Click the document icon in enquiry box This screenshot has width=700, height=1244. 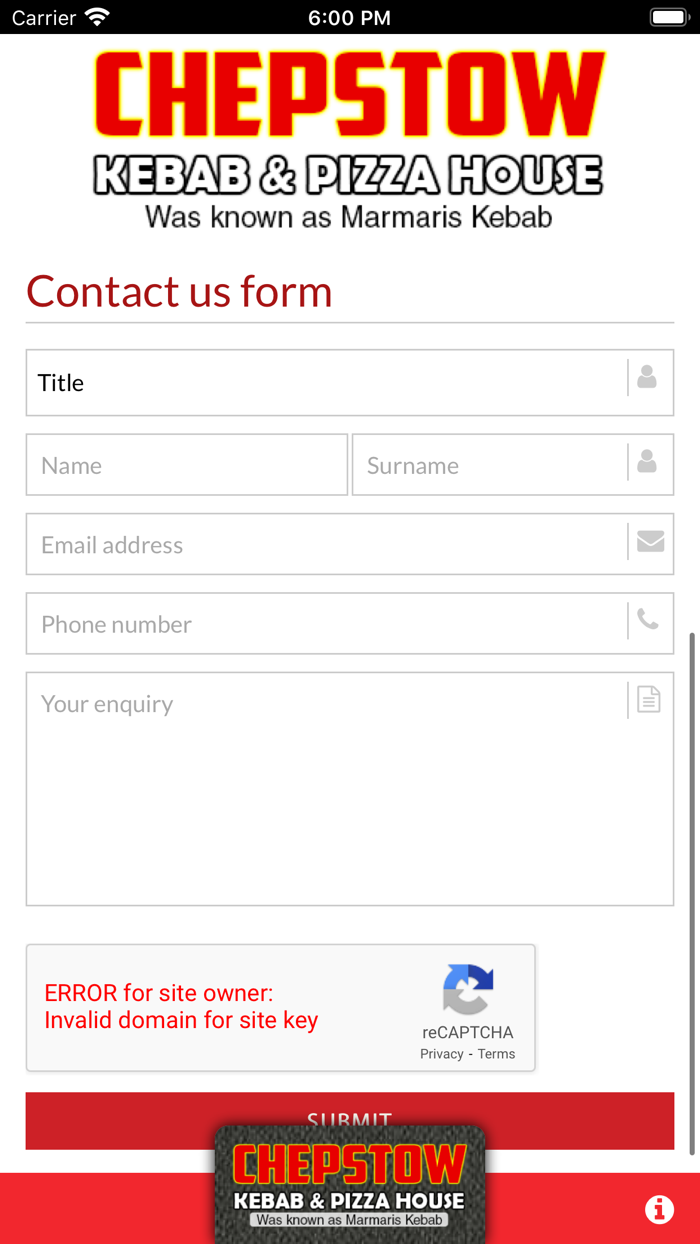[x=649, y=700]
